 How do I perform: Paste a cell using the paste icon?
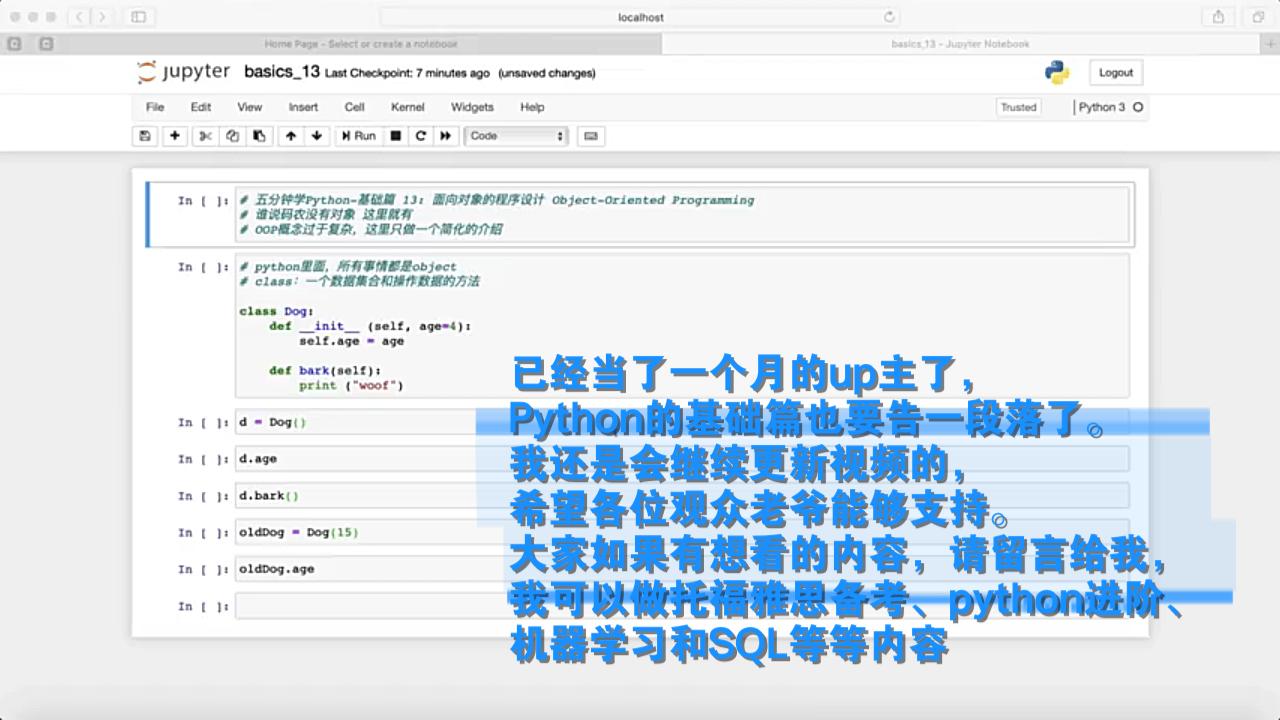[x=258, y=136]
